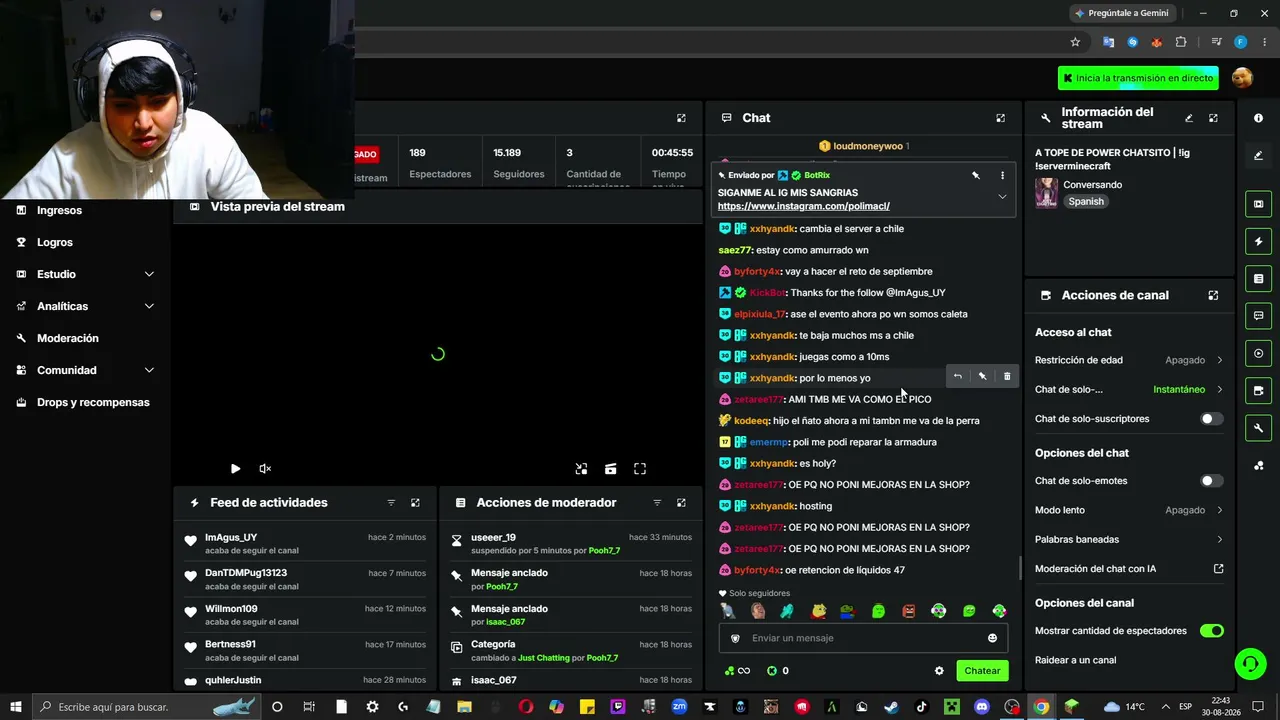Bookmark this page with the star icon
The image size is (1280, 720).
[1075, 42]
